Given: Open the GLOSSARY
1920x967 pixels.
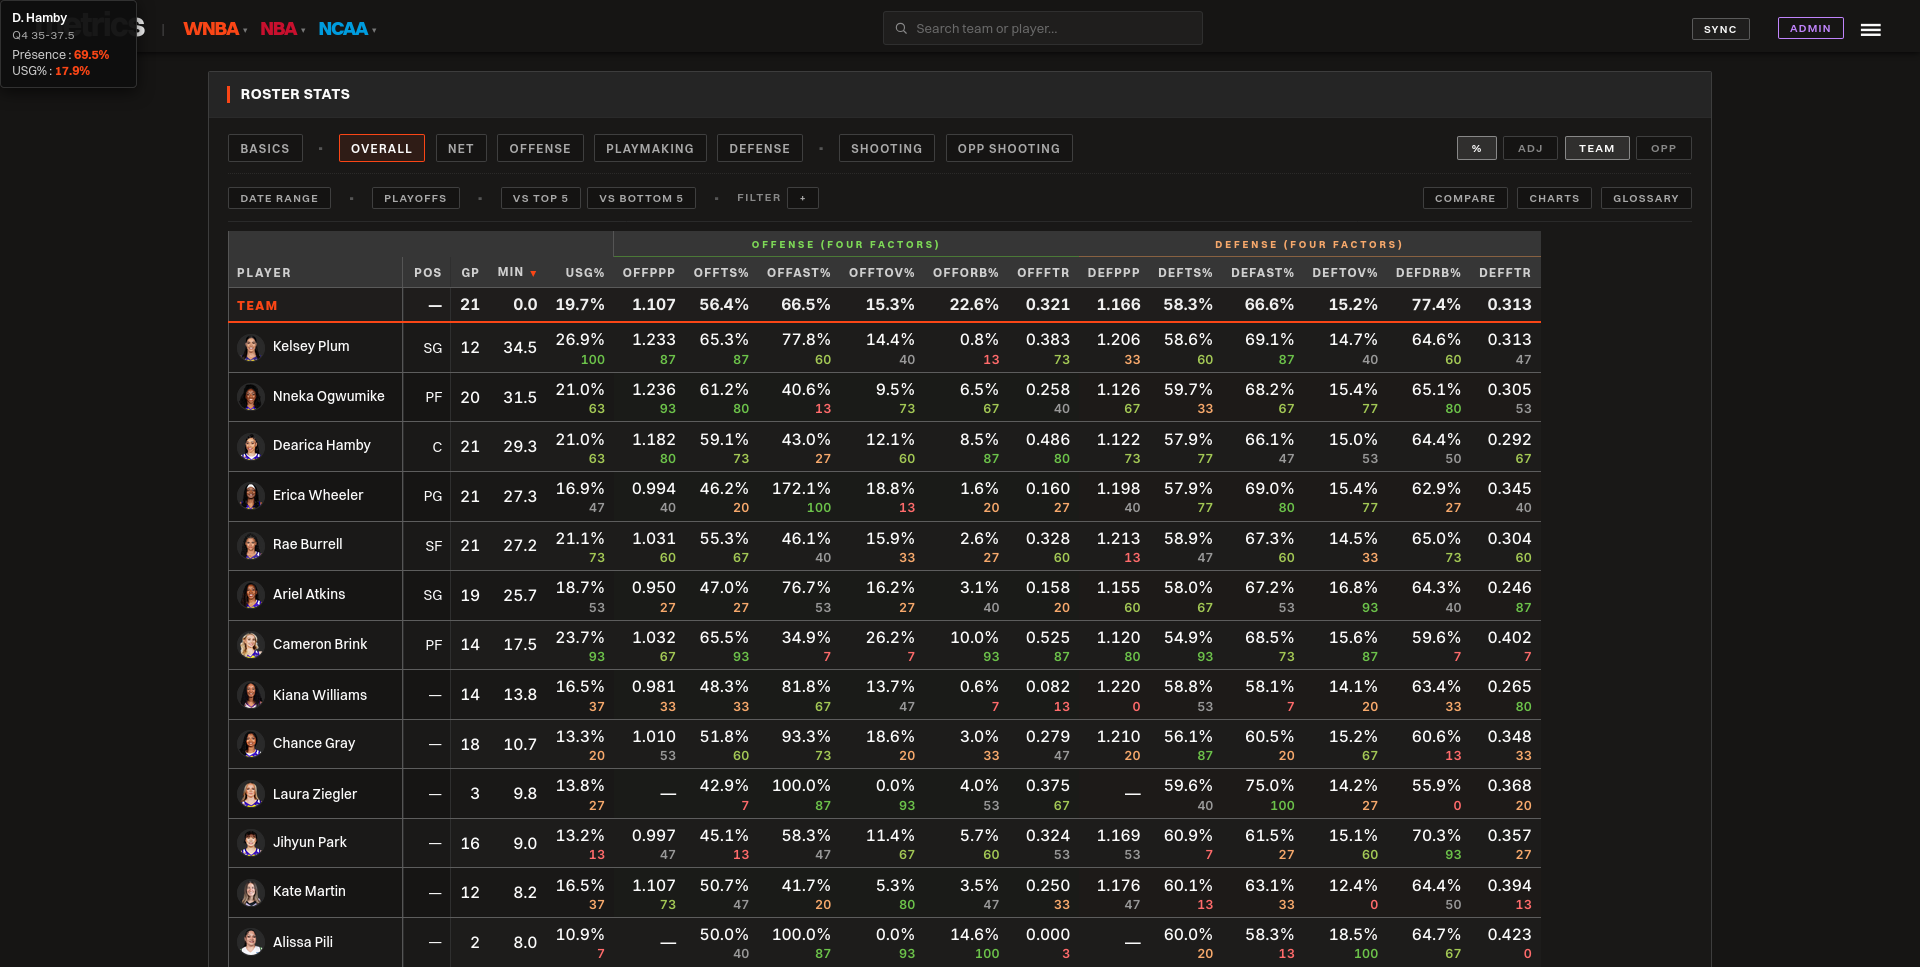Looking at the screenshot, I should pyautogui.click(x=1646, y=198).
